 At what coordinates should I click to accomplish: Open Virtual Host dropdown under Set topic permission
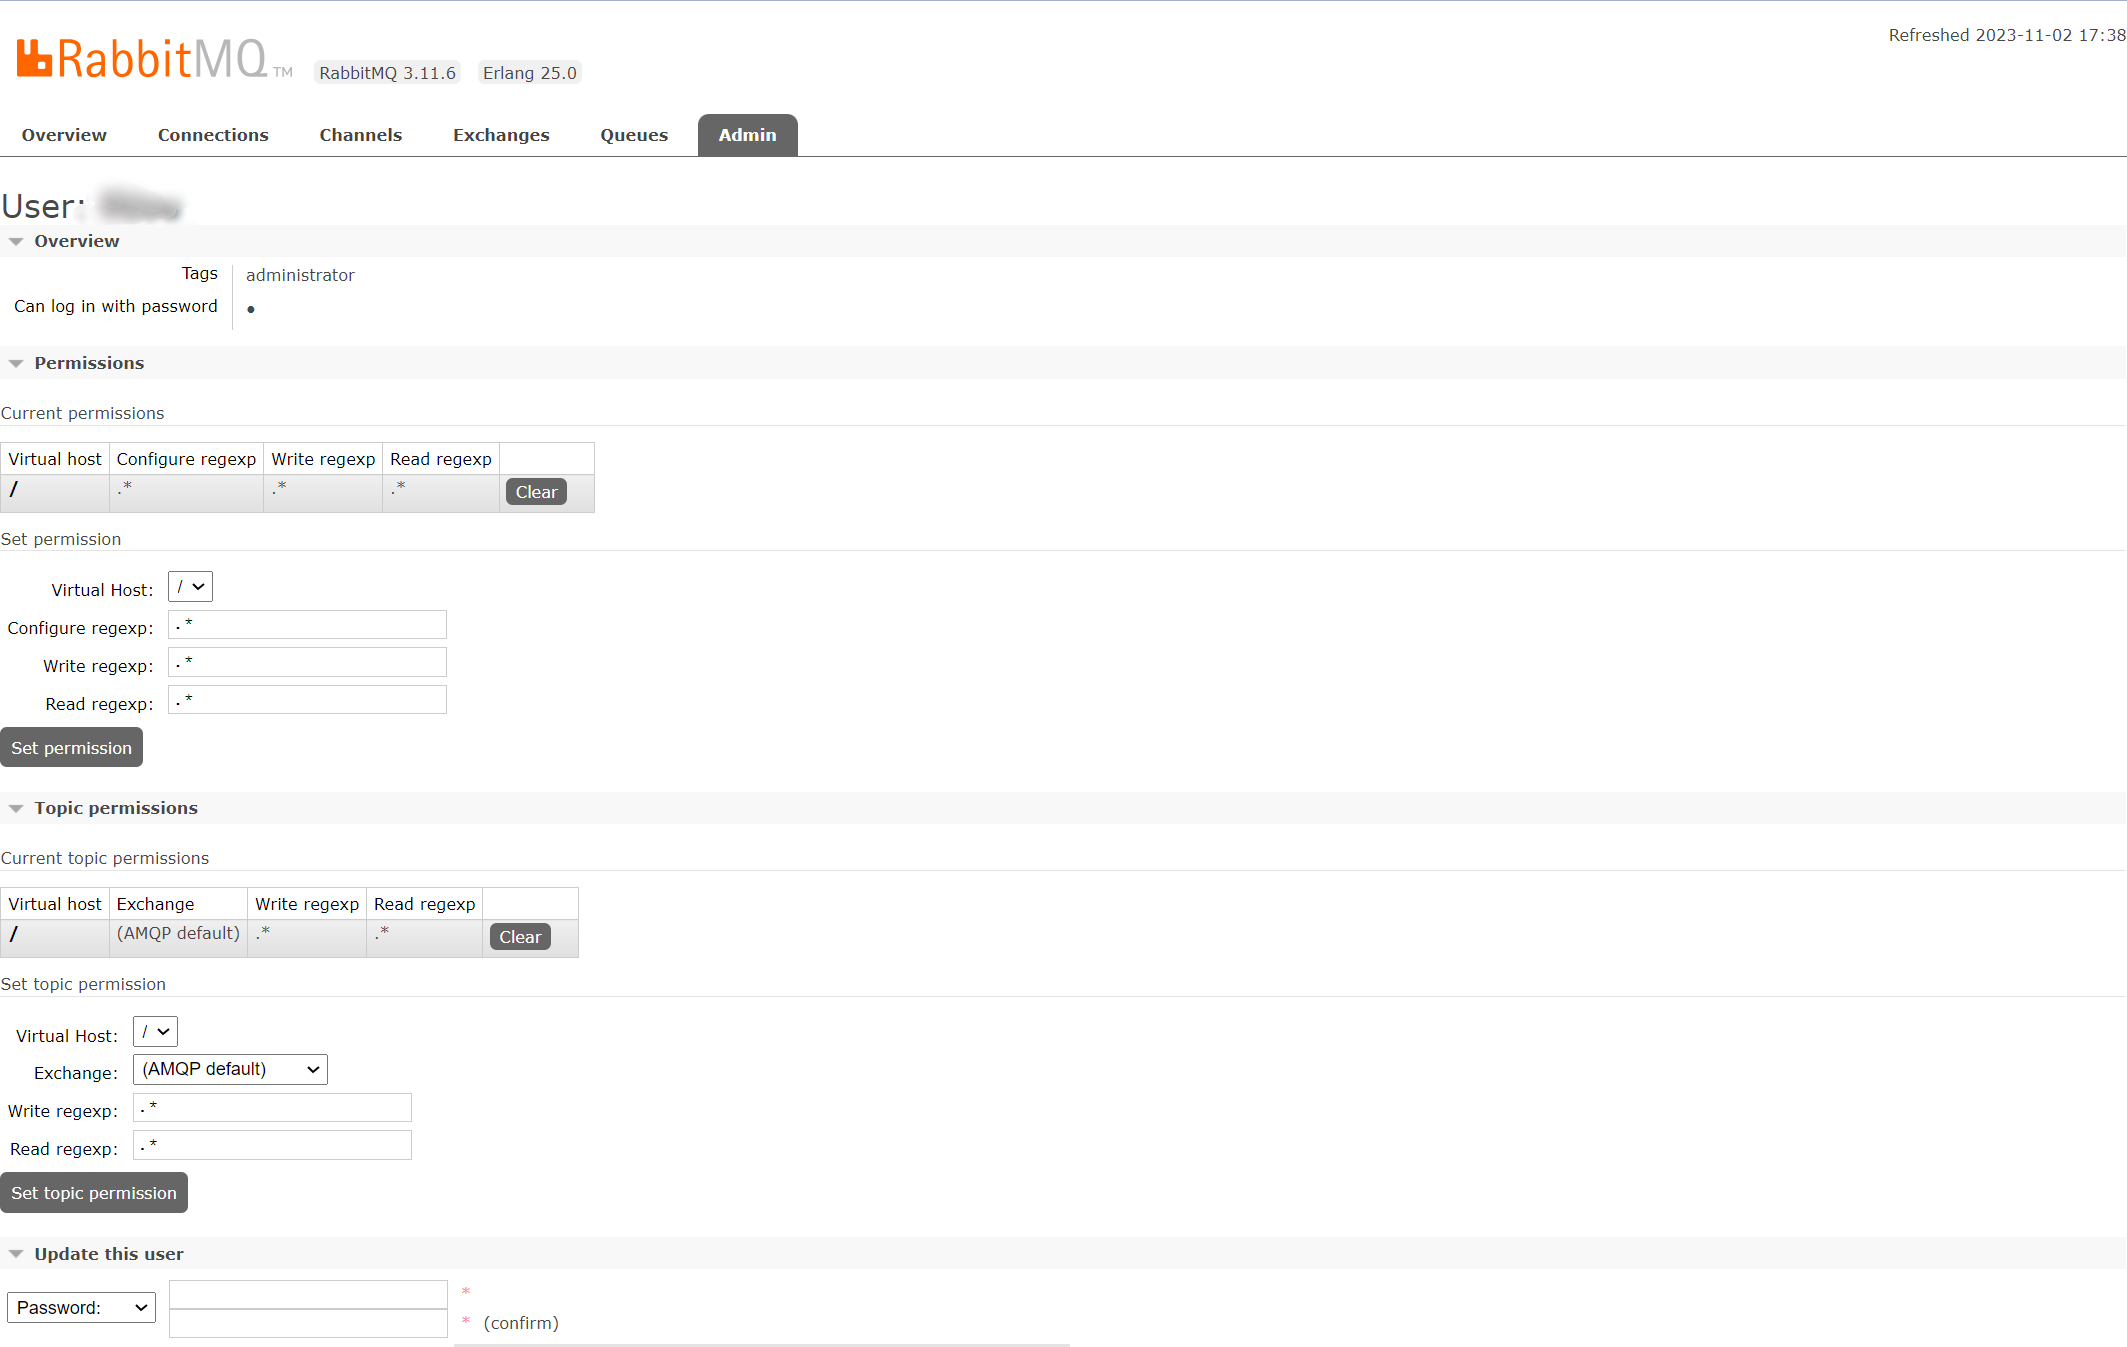pyautogui.click(x=155, y=1032)
